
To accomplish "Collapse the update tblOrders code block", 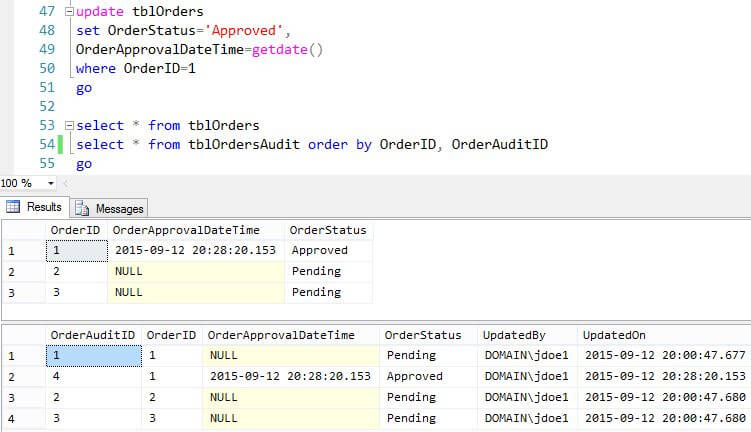I will point(67,12).
